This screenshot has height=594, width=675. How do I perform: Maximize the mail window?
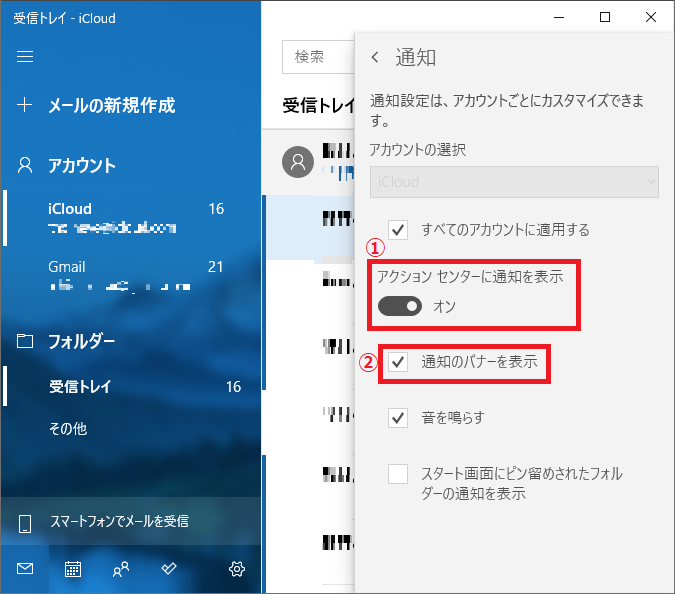pyautogui.click(x=605, y=17)
